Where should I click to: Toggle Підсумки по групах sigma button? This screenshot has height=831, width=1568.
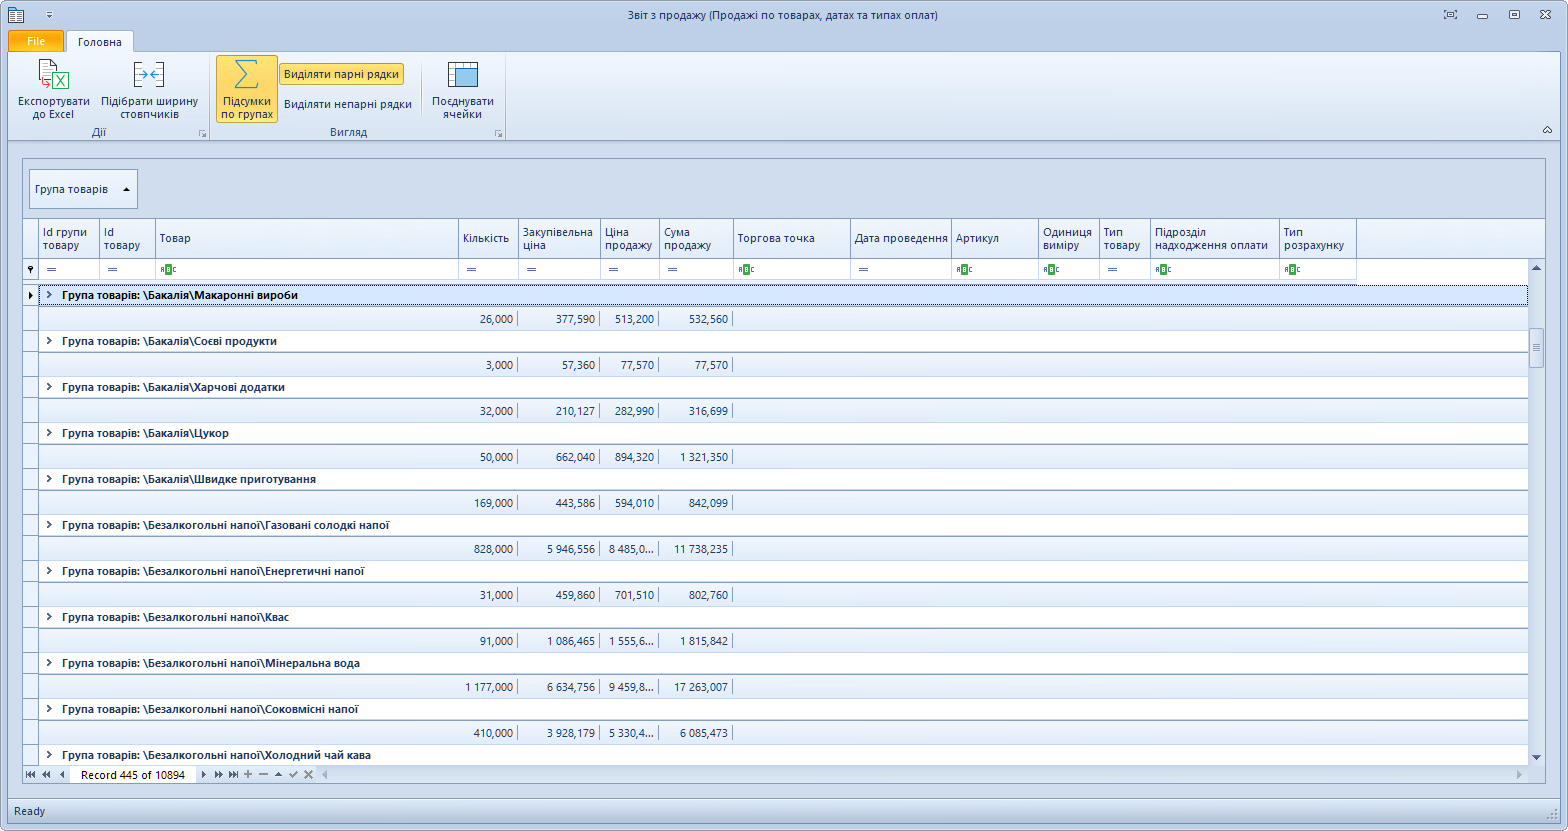[247, 89]
